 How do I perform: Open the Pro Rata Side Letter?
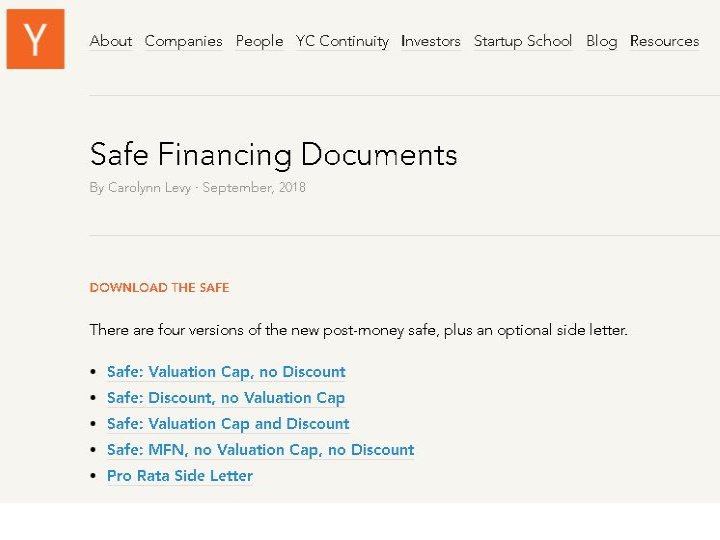click(x=180, y=476)
